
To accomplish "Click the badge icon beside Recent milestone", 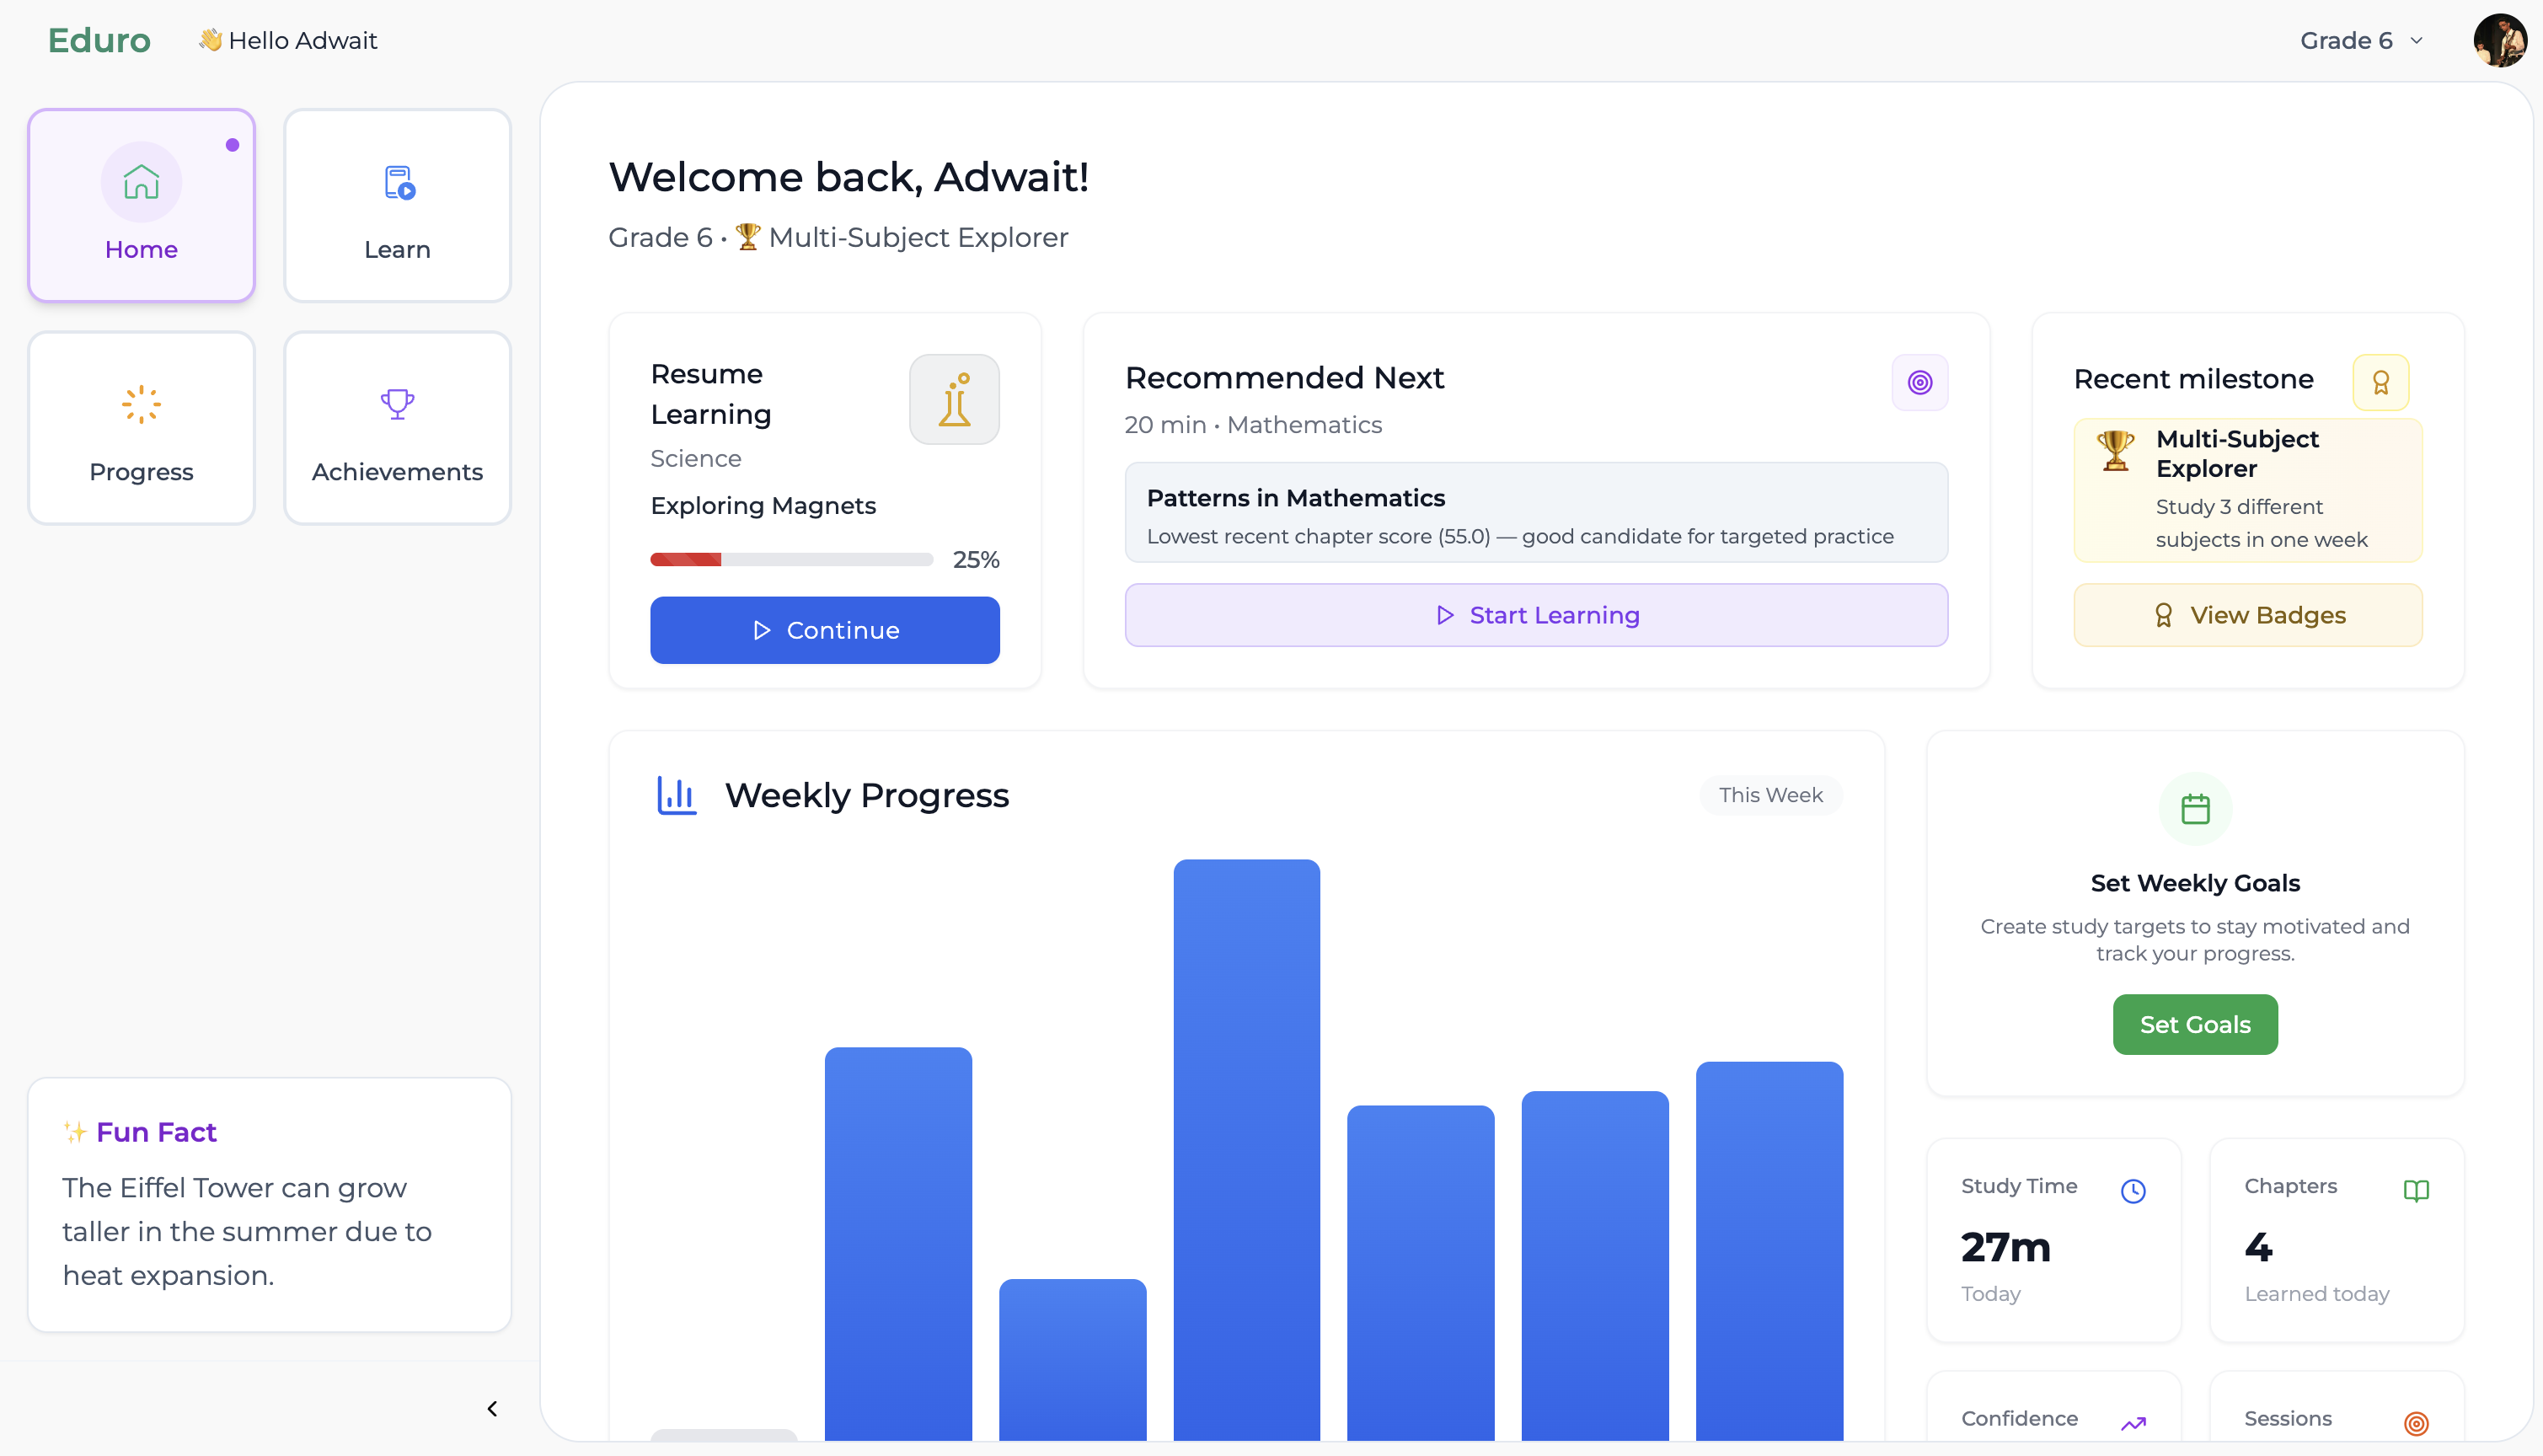I will 2381,382.
